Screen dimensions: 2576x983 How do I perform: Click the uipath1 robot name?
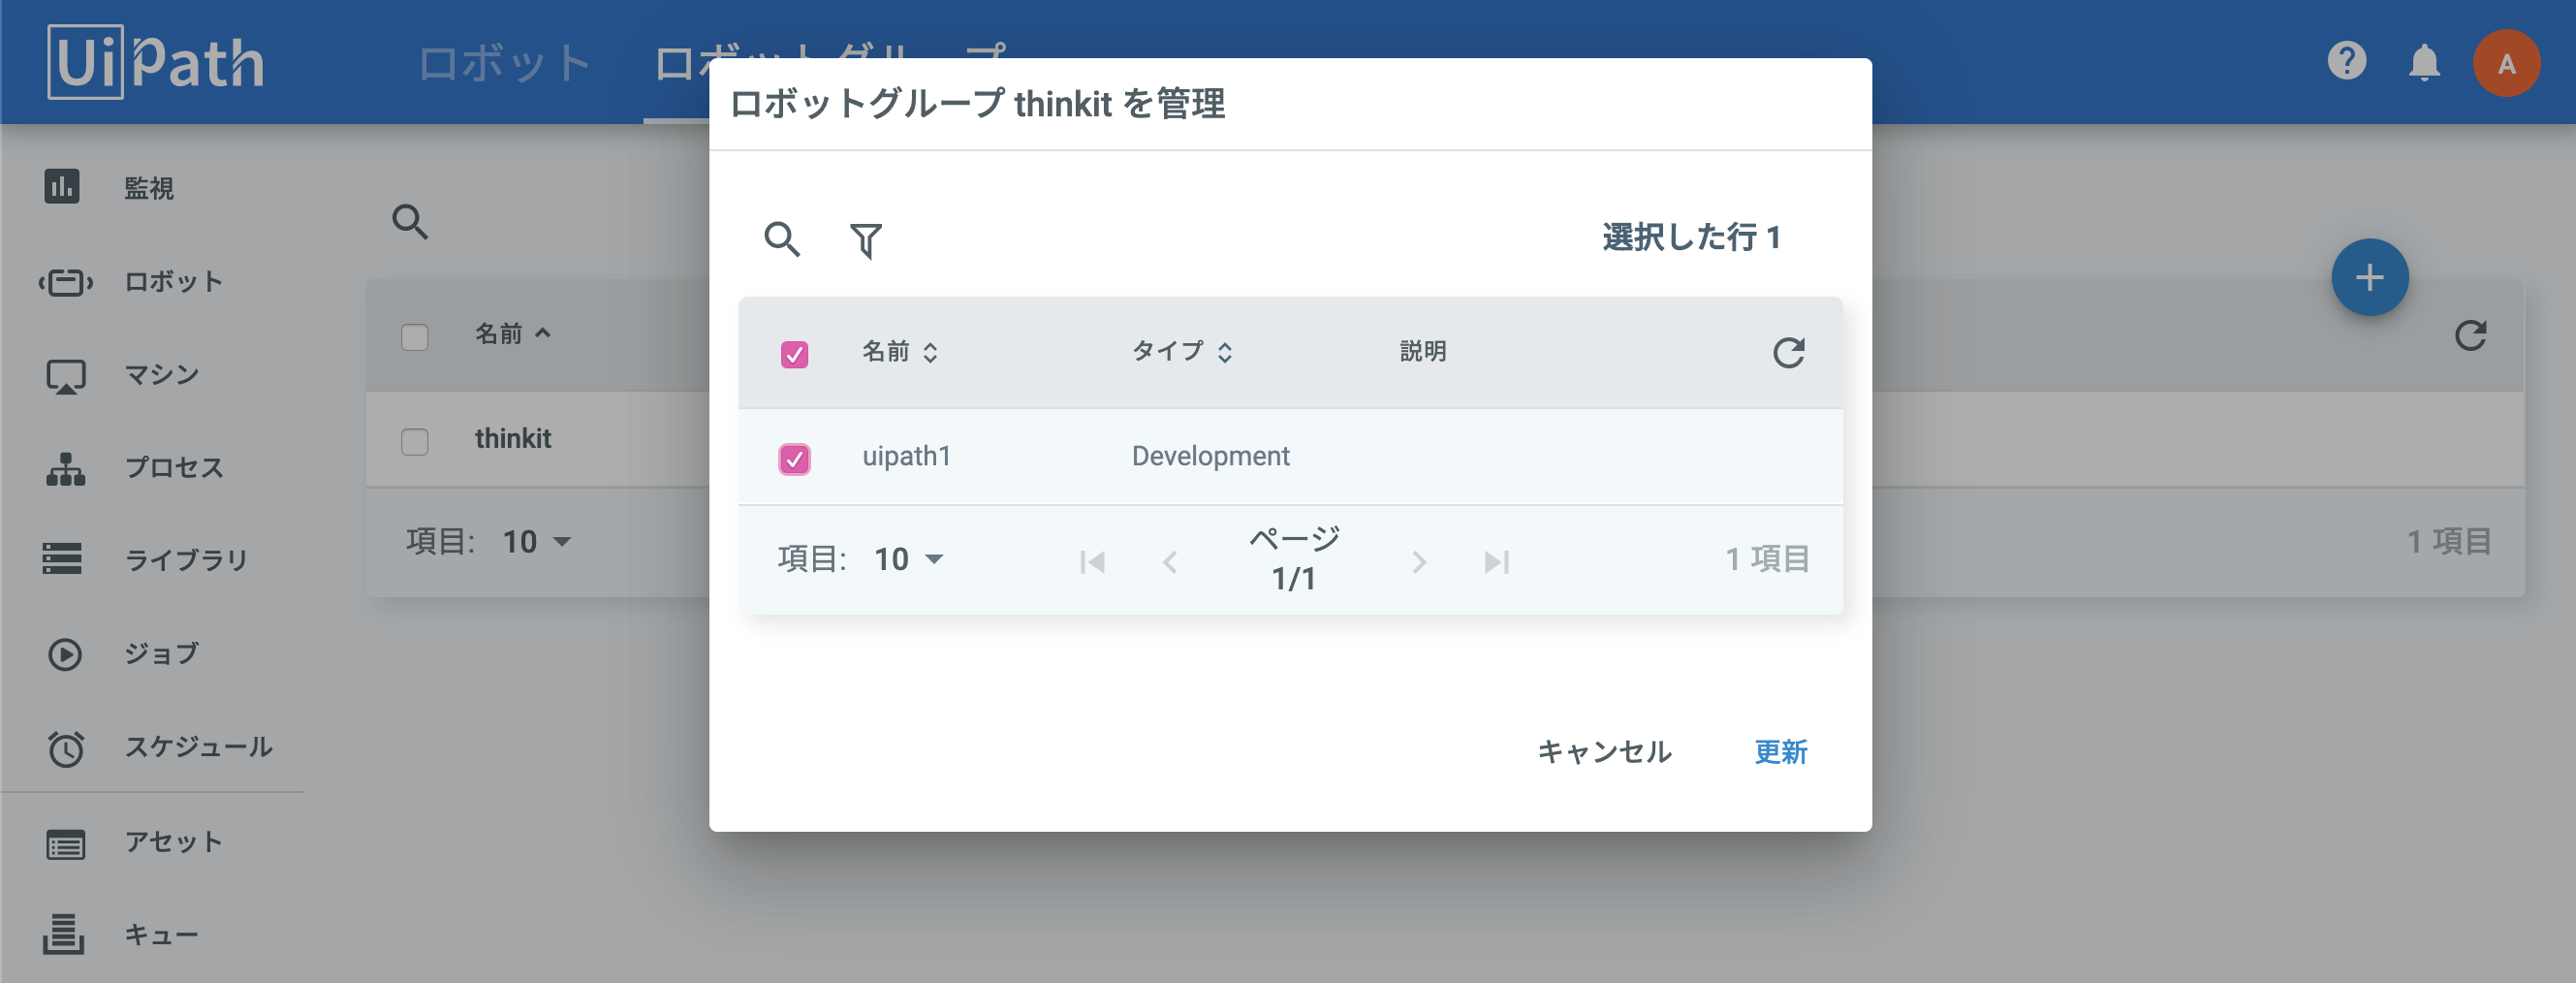(906, 456)
